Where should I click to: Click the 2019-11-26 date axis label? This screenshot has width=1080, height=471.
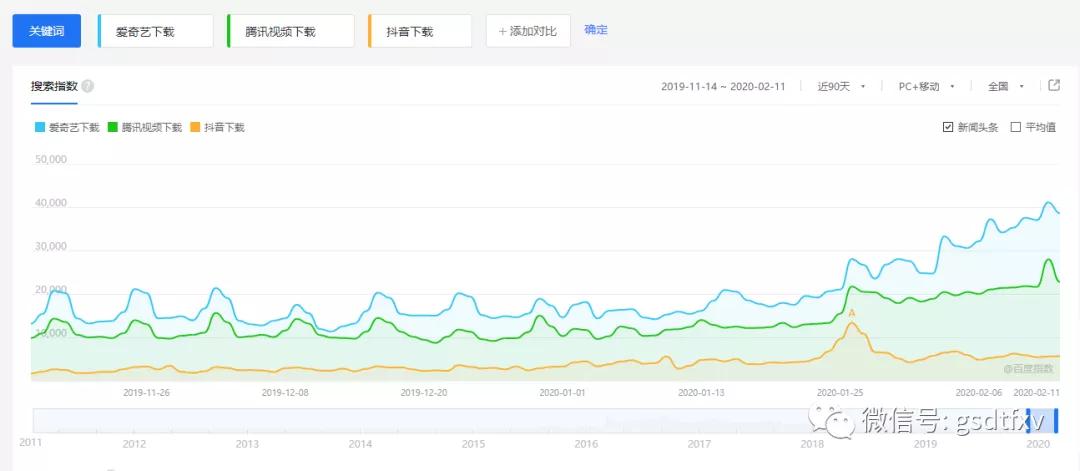(146, 392)
